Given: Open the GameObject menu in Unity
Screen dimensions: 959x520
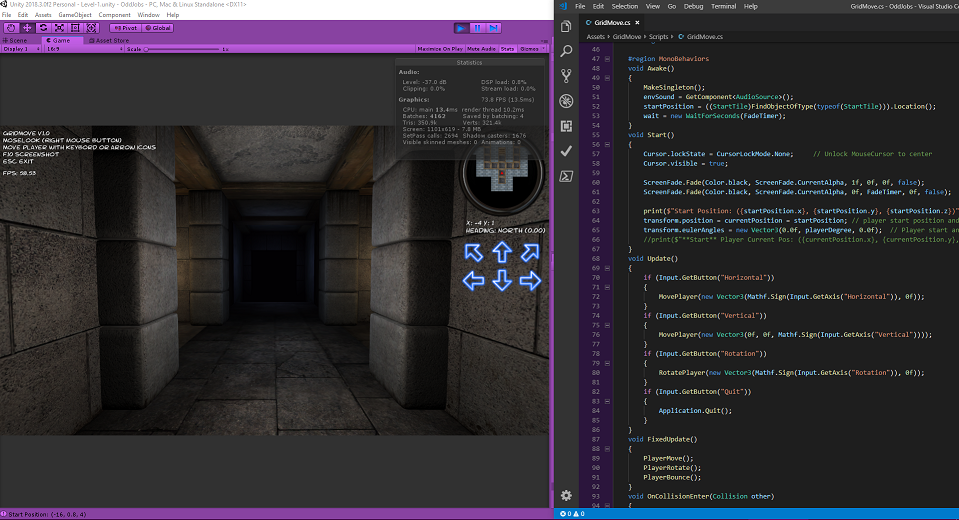Looking at the screenshot, I should 75,16.
